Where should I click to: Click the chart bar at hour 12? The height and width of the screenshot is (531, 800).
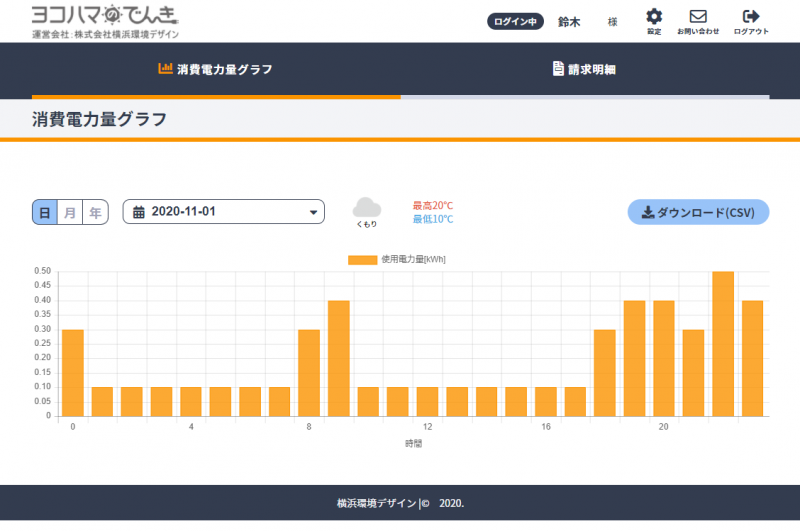428,402
